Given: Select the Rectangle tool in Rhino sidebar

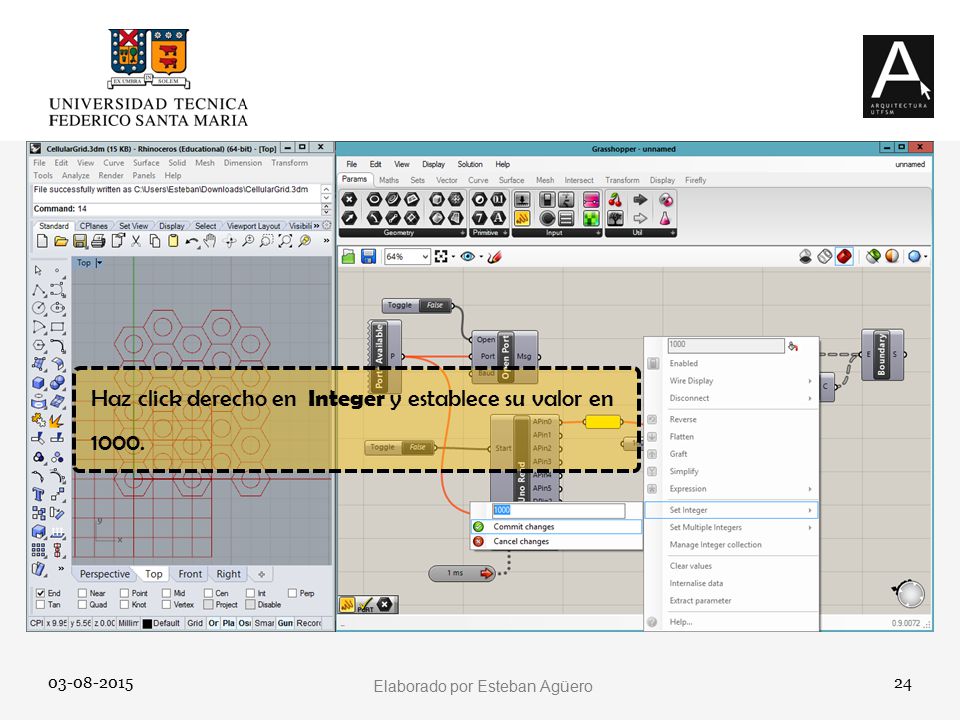Looking at the screenshot, I should click(x=58, y=327).
